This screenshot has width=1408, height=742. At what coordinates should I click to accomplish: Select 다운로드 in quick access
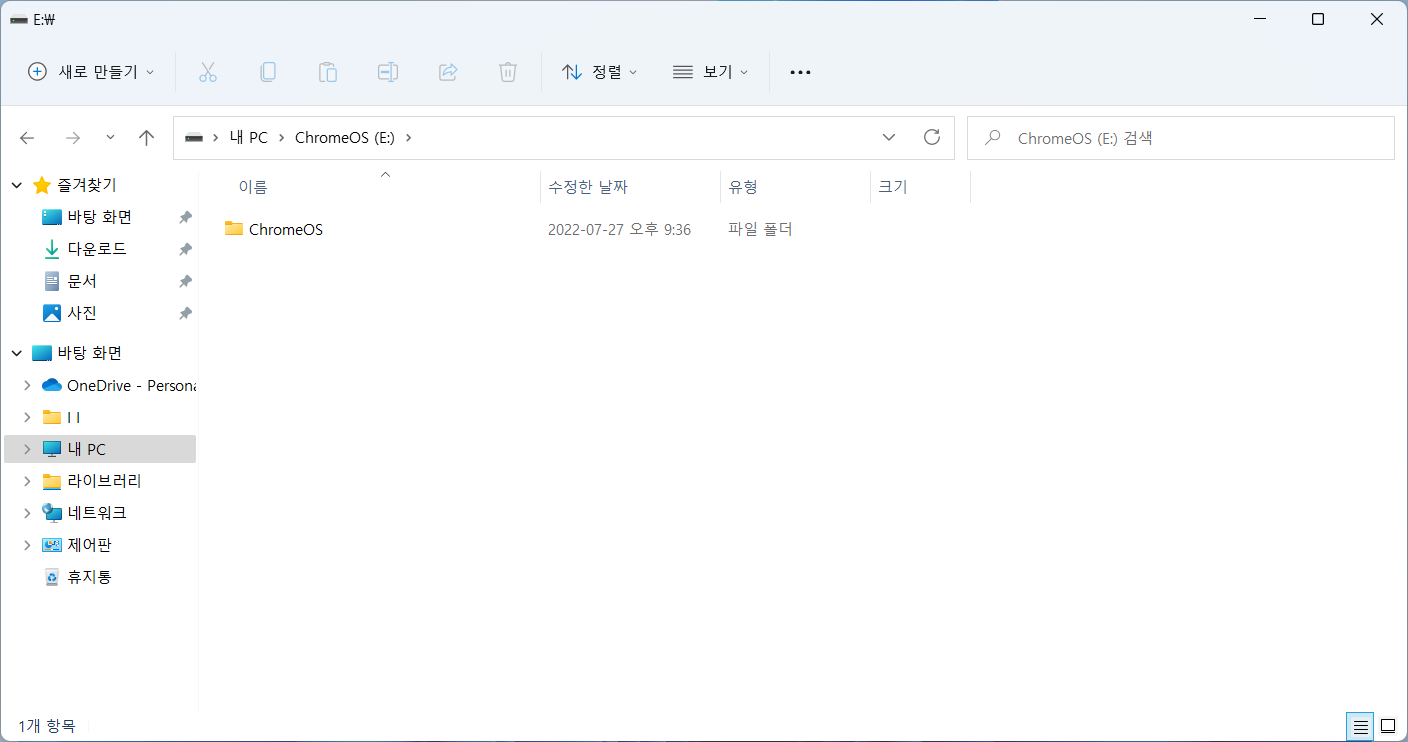coord(97,249)
